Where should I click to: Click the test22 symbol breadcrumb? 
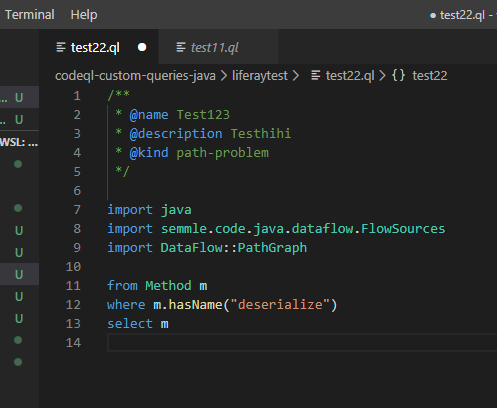click(x=430, y=76)
